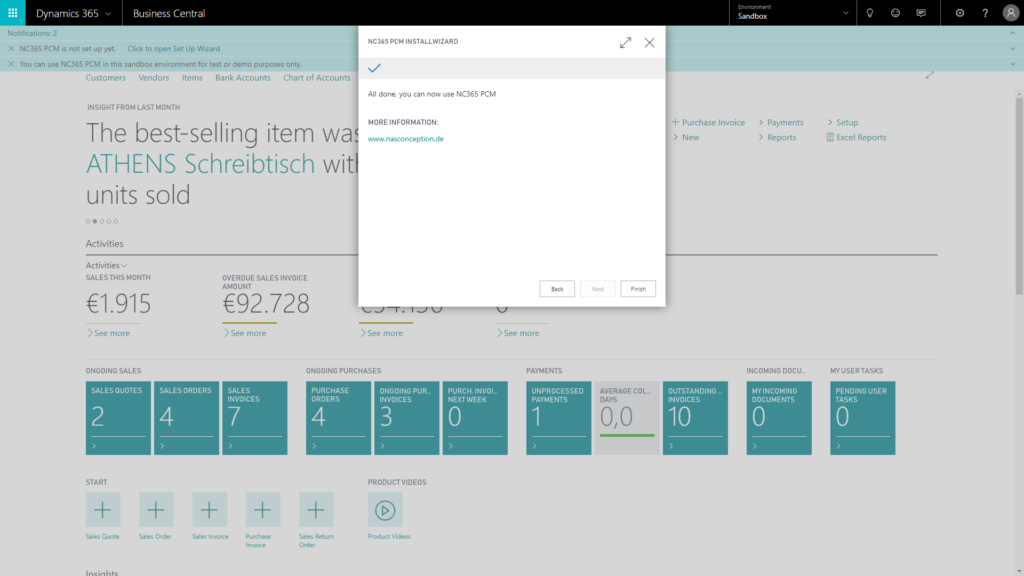Select the last headline carousel dot

(116, 221)
